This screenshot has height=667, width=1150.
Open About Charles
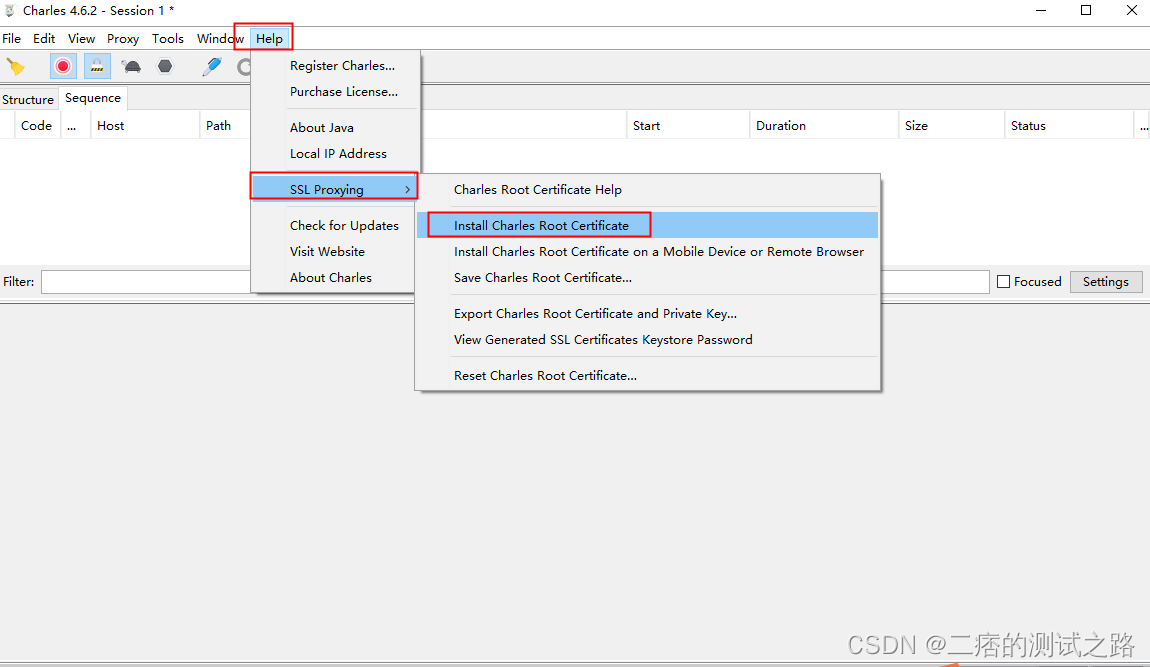[336, 277]
